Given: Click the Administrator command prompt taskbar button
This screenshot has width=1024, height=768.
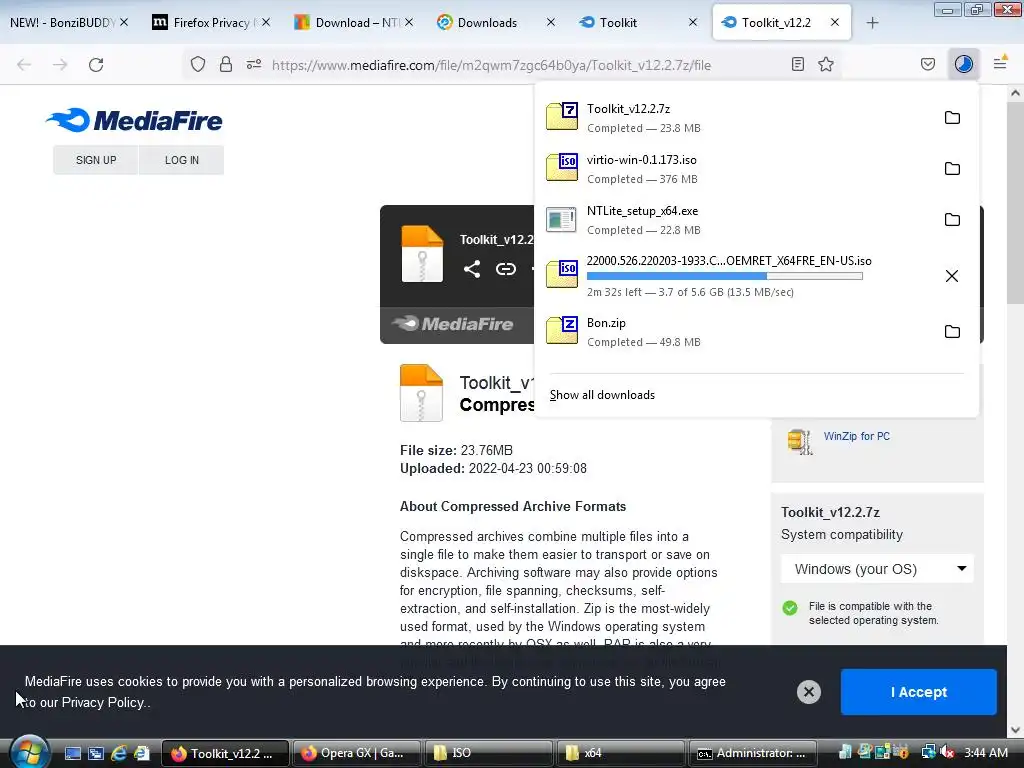Looking at the screenshot, I should (x=752, y=753).
